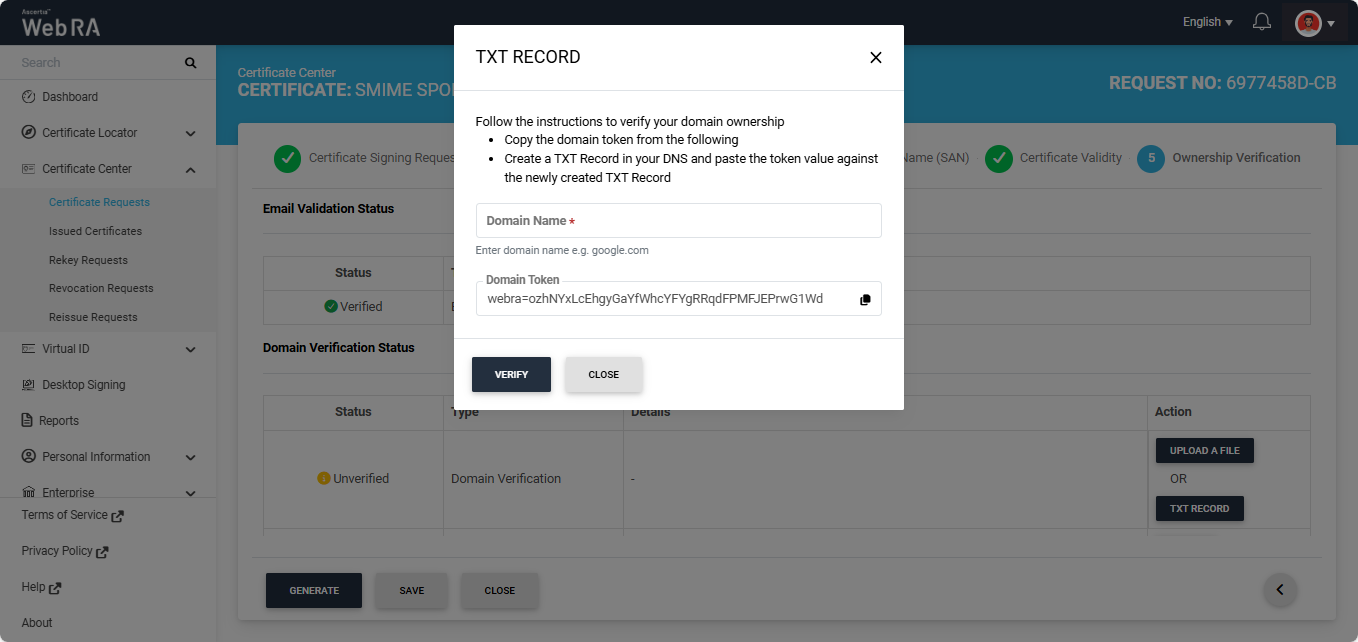Click the yellow Unverified status icon
The width and height of the screenshot is (1358, 642).
point(323,479)
